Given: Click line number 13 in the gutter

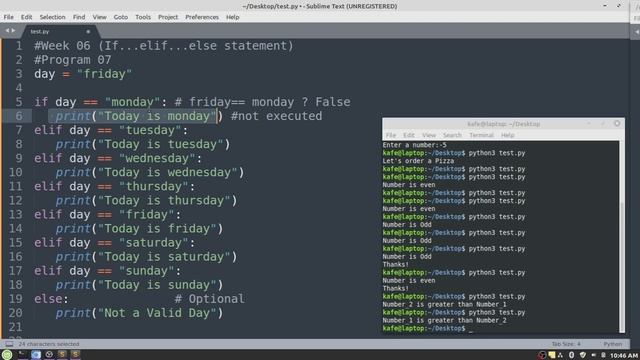Looking at the screenshot, I should (x=16, y=214).
